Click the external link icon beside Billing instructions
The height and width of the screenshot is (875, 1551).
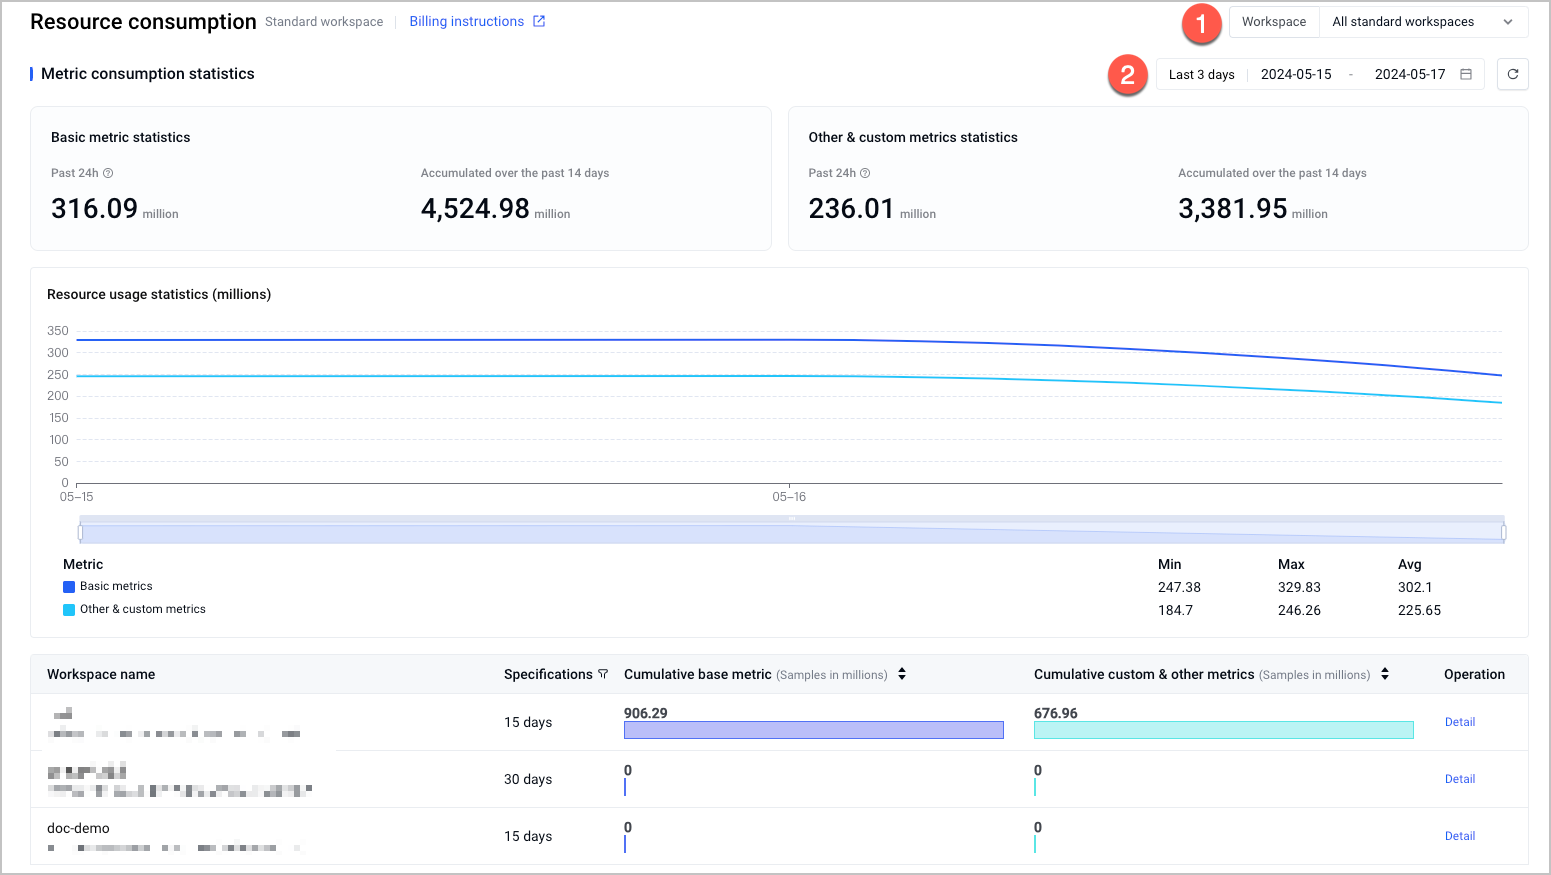coord(539,21)
